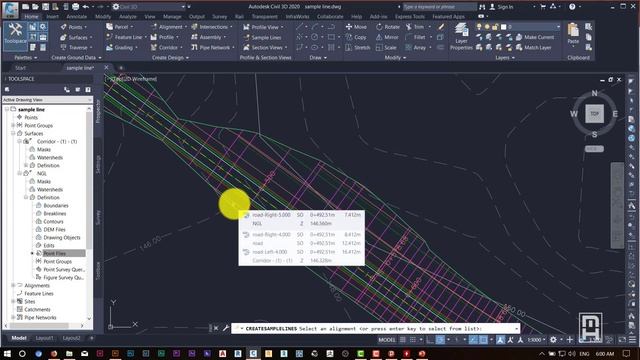Viewport: 640px width, 360px height.
Task: Open the Active Drawing View dropdown
Action: click(x=47, y=100)
